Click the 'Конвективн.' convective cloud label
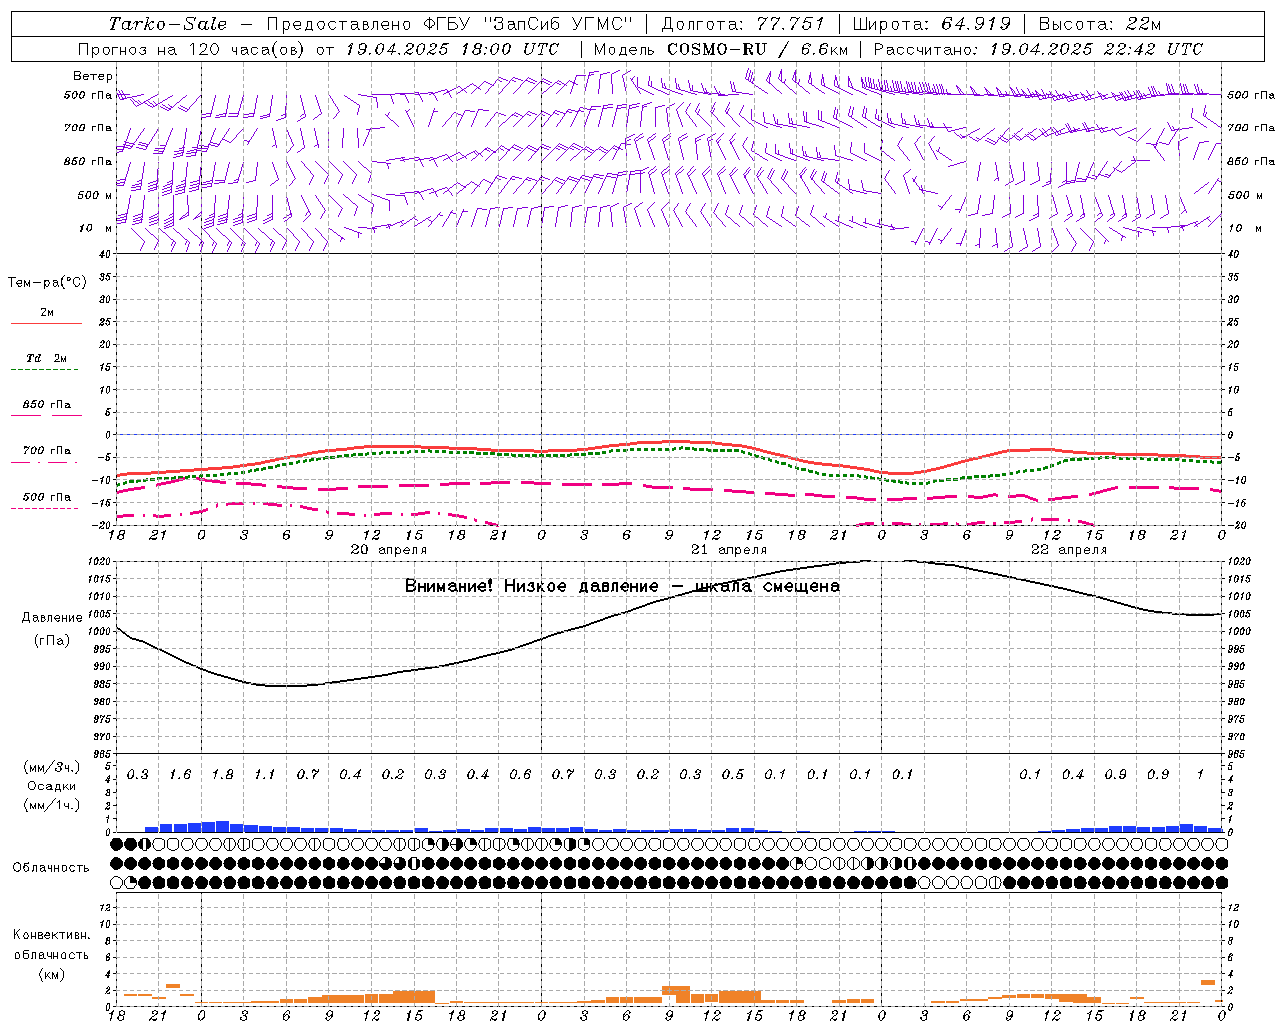The width and height of the screenshot is (1280, 1024). 52,935
